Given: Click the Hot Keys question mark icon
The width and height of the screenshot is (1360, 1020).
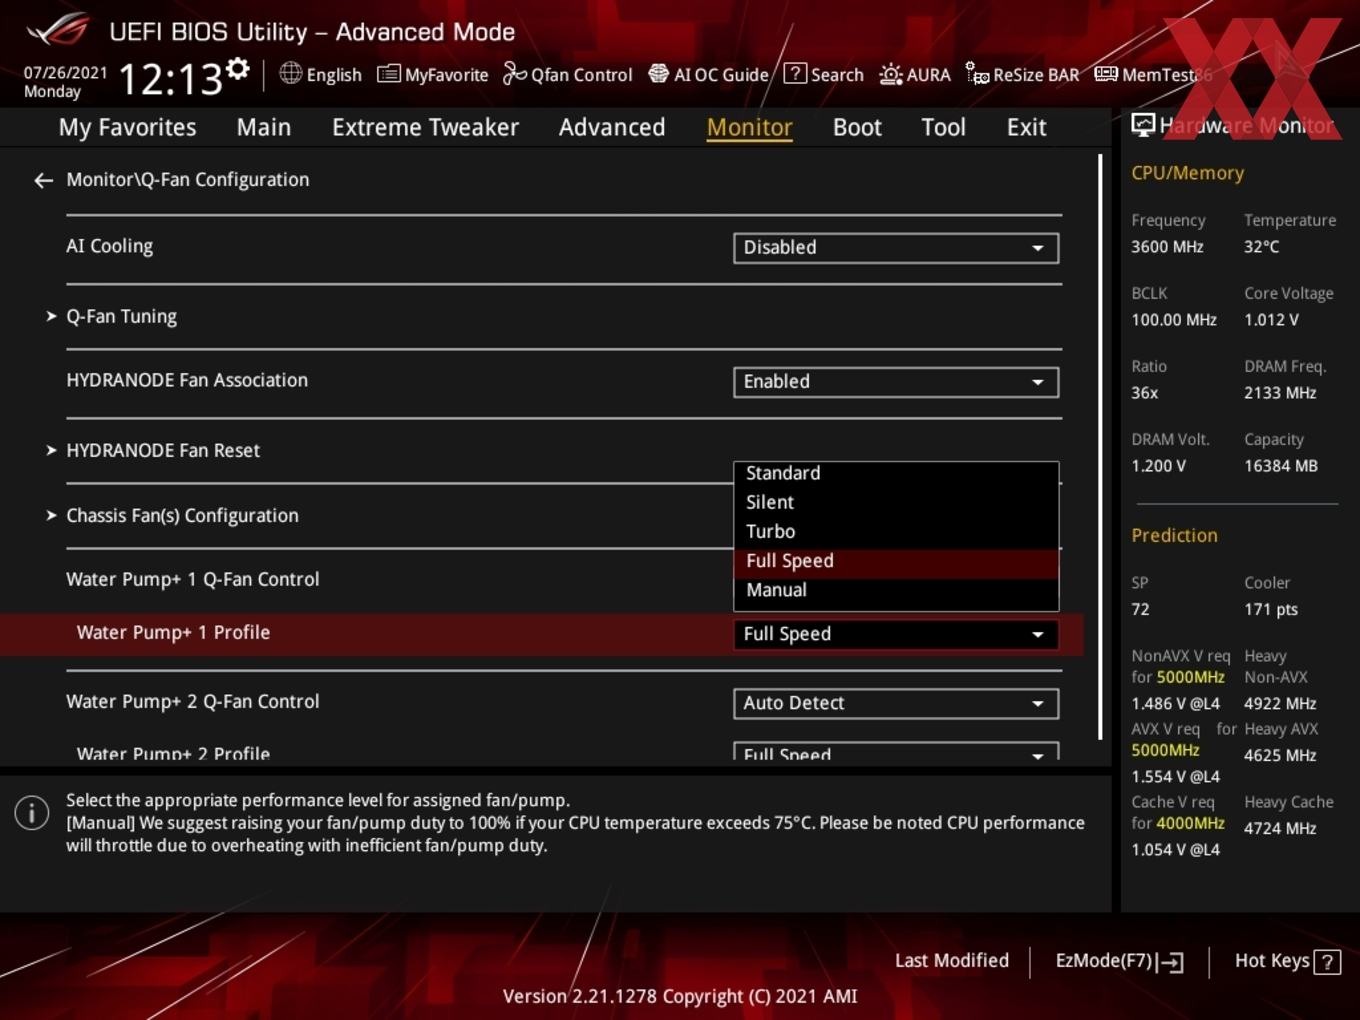Looking at the screenshot, I should click(x=1327, y=962).
